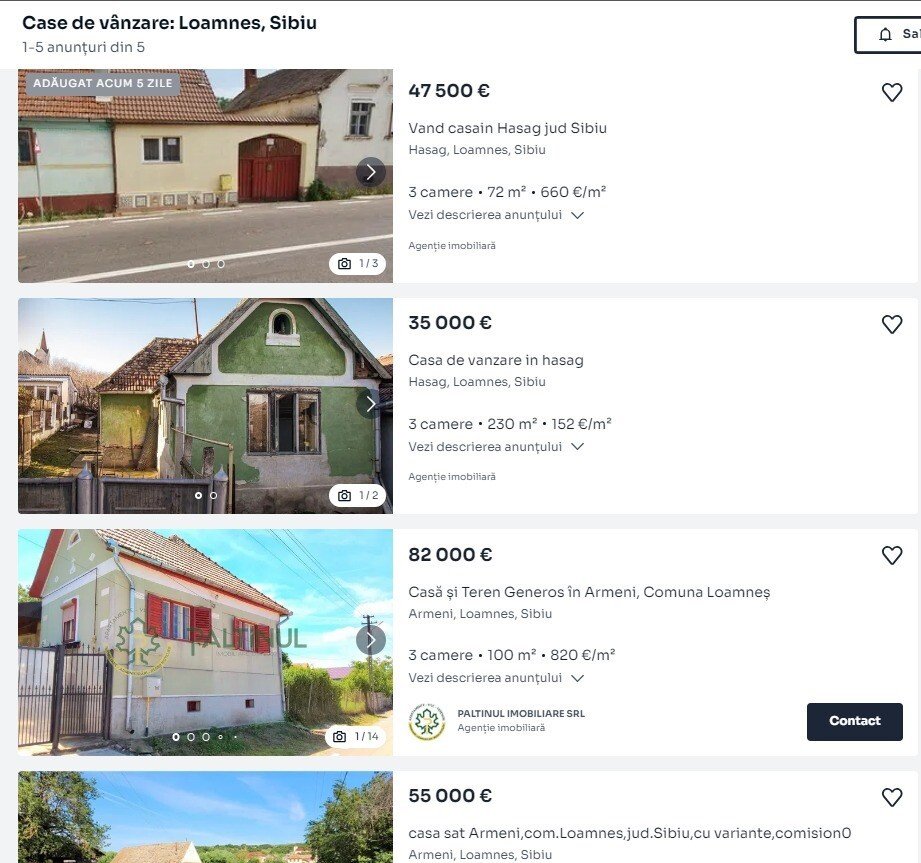Show next photo of green Hasag house
The width and height of the screenshot is (921, 863).
pyautogui.click(x=371, y=404)
